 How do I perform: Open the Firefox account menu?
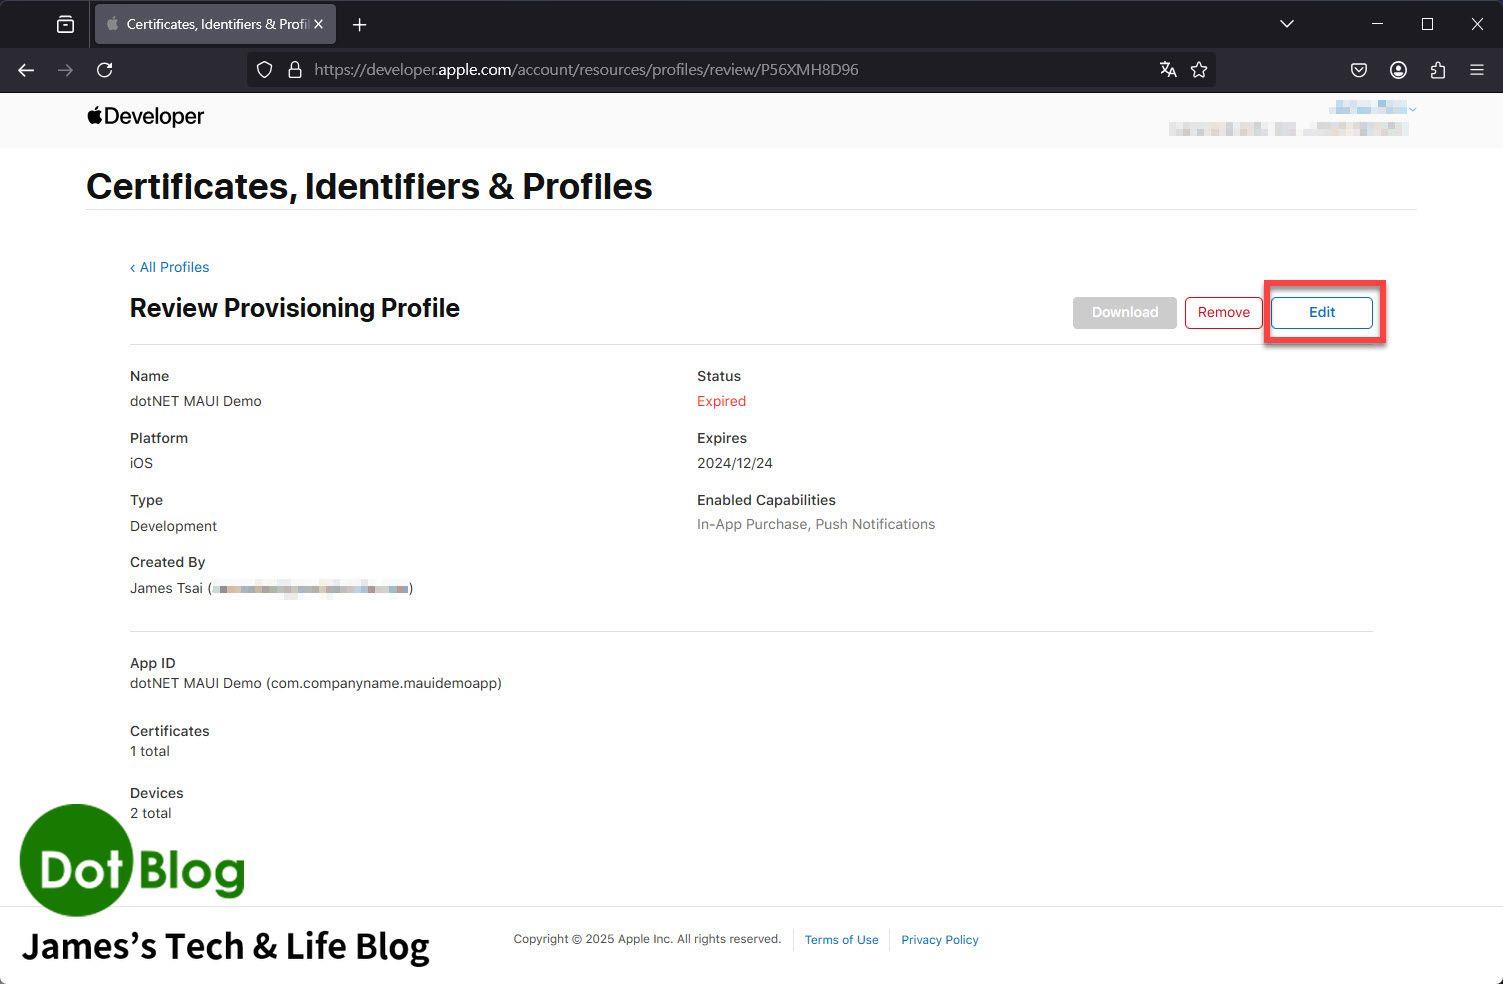1399,70
